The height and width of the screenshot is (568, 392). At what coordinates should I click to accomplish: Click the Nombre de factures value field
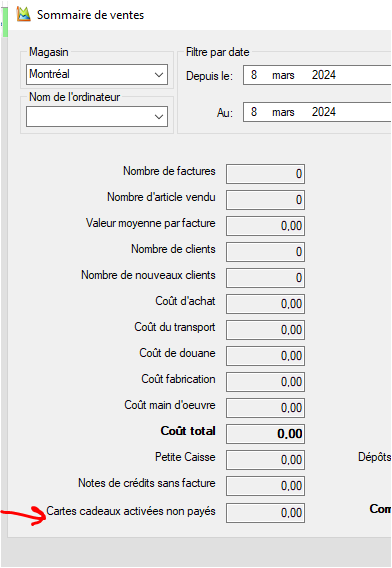pos(265,174)
